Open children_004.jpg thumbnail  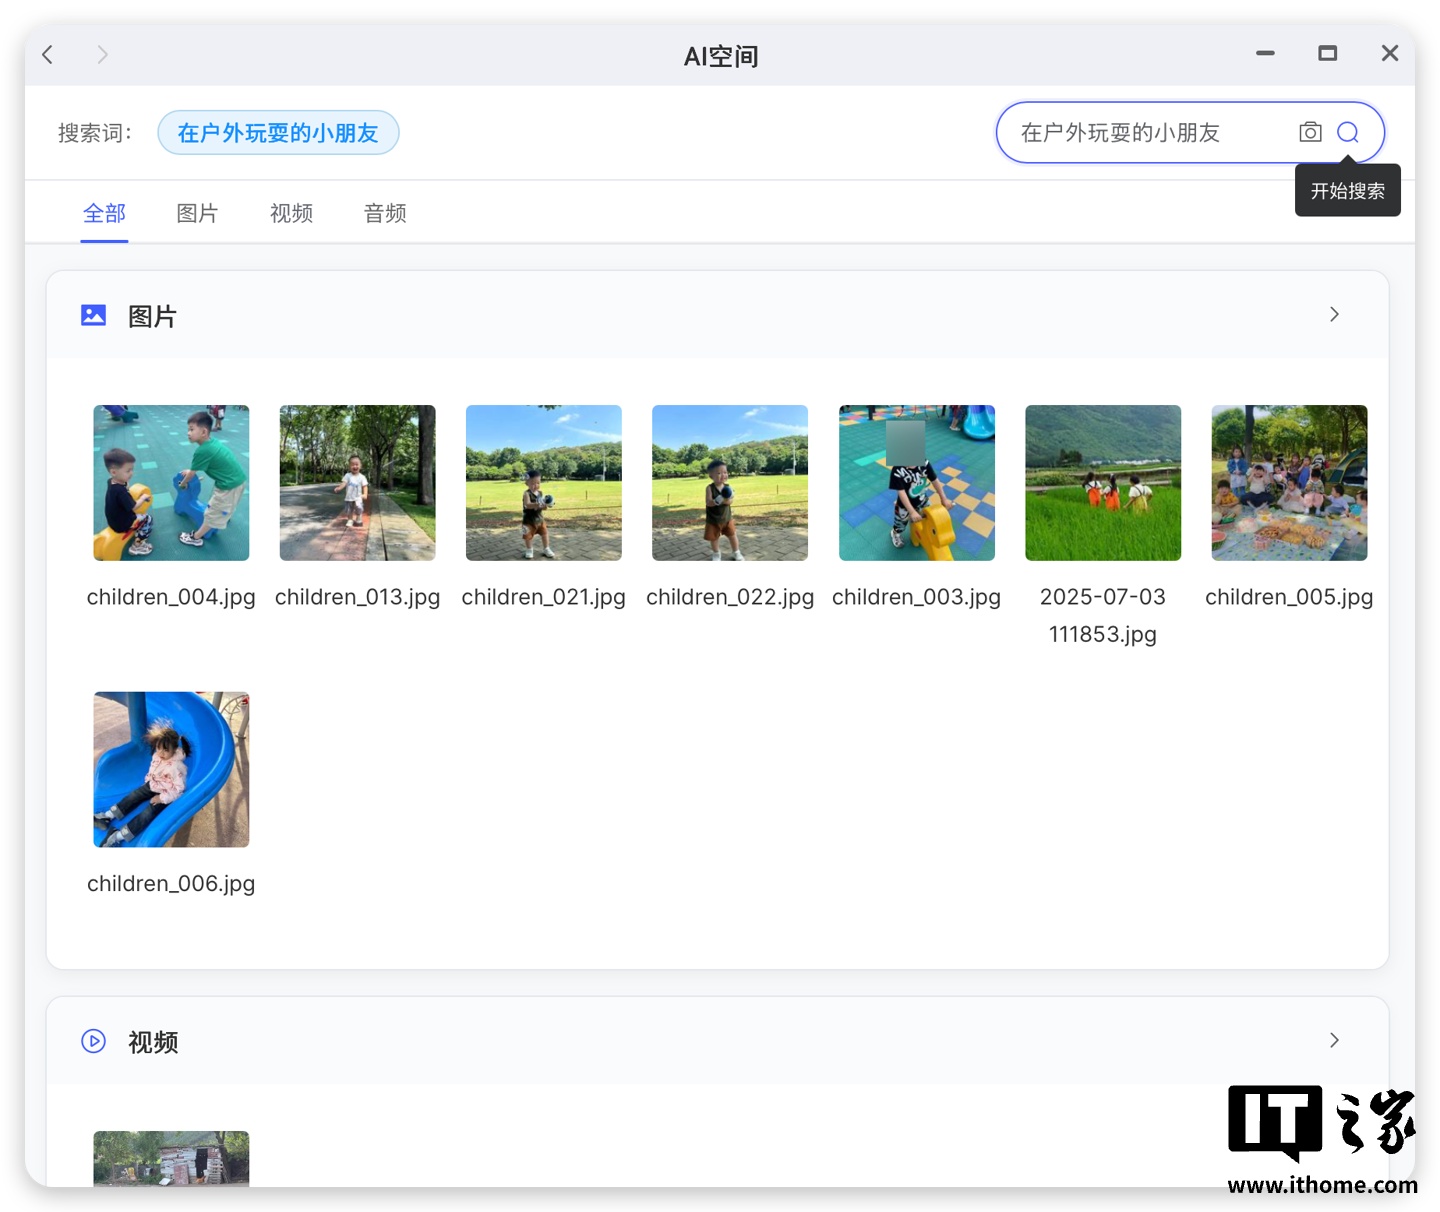(171, 483)
